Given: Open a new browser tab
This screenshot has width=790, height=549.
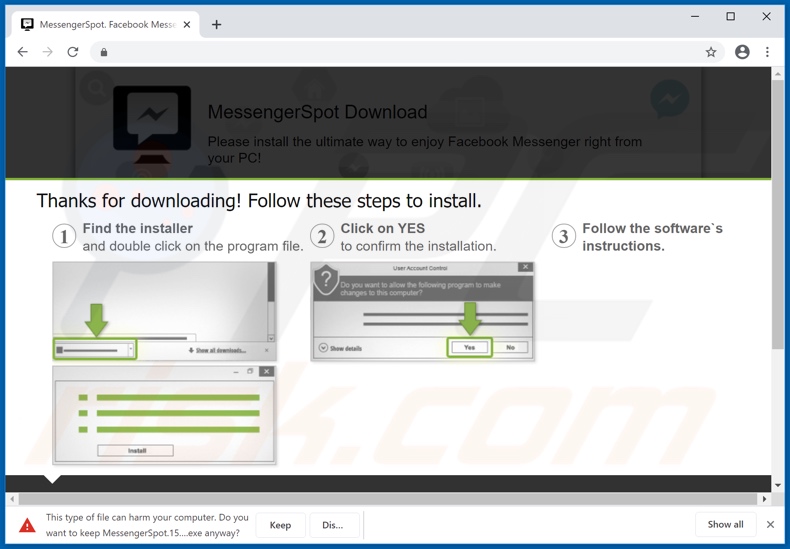Looking at the screenshot, I should click(x=216, y=25).
